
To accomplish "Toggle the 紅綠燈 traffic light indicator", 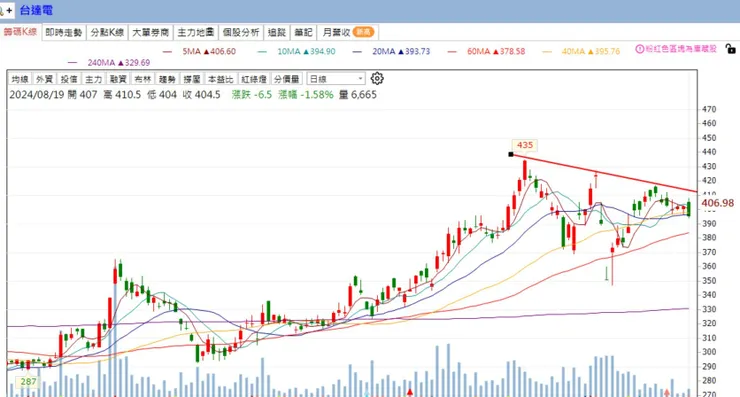I will point(254,79).
